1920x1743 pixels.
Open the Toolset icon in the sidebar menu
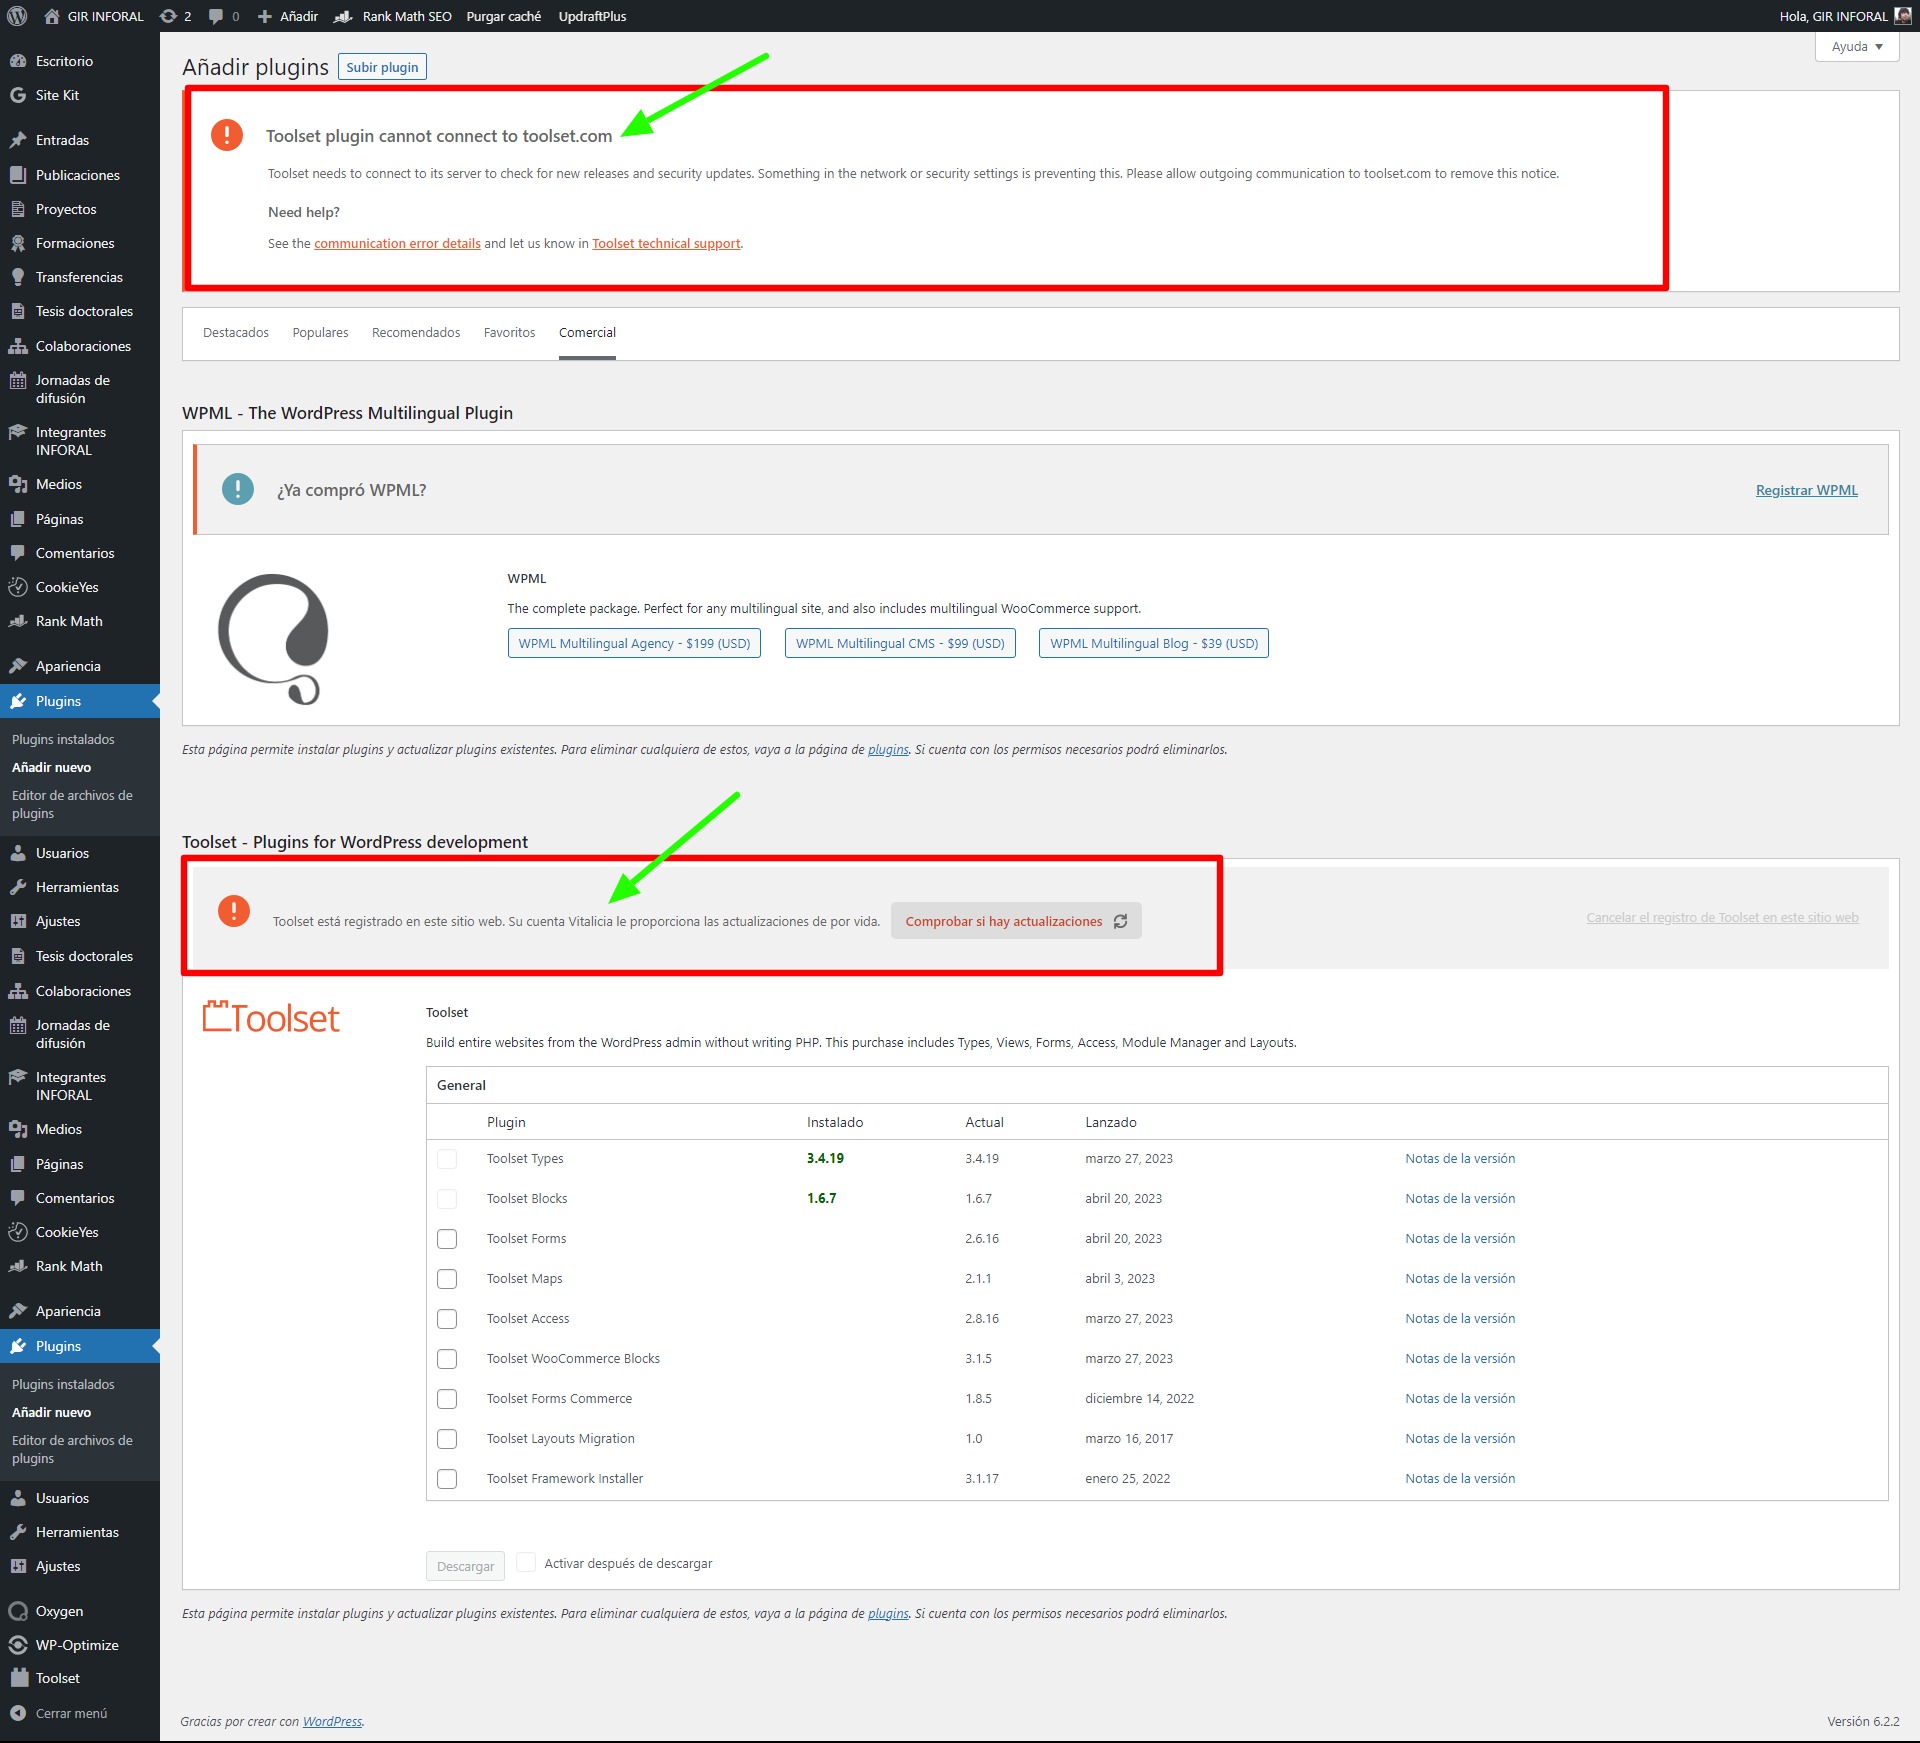click(18, 1678)
